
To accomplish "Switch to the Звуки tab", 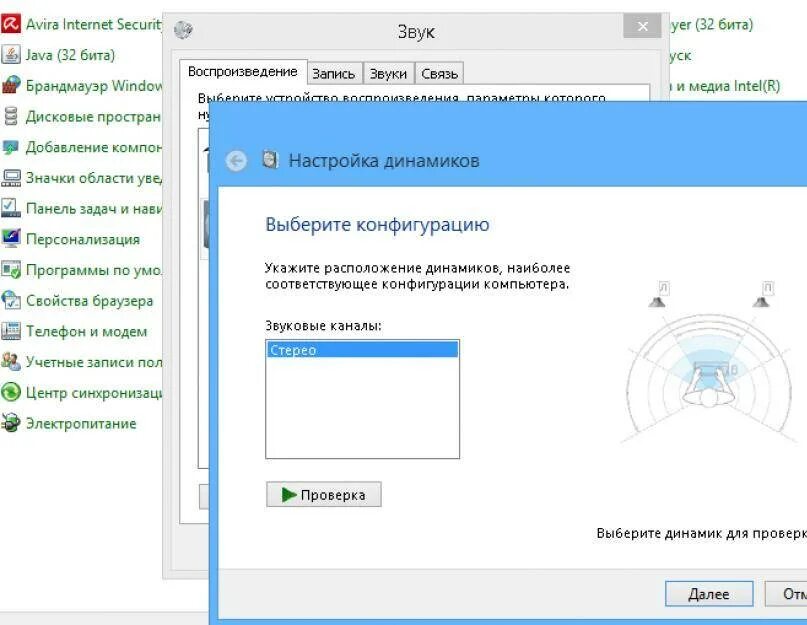I will tap(389, 74).
